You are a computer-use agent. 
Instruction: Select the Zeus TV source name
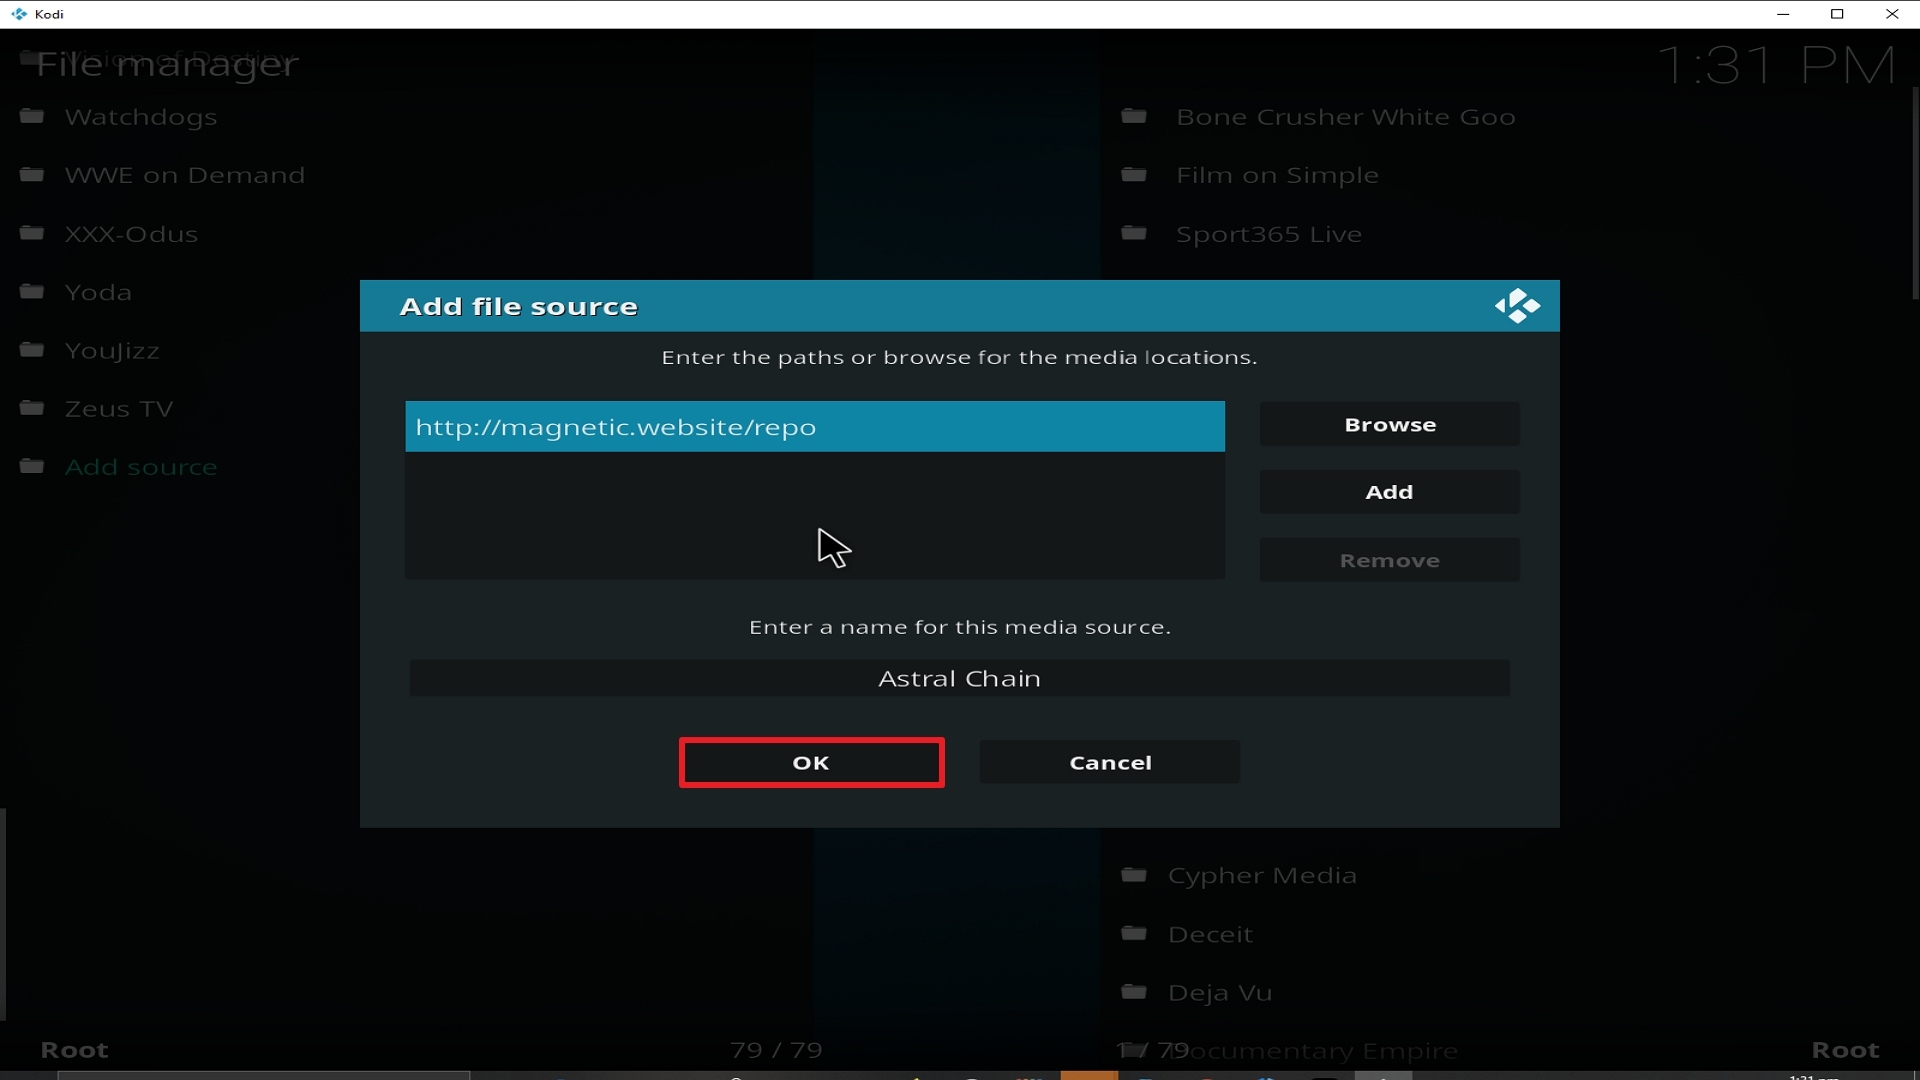point(119,409)
